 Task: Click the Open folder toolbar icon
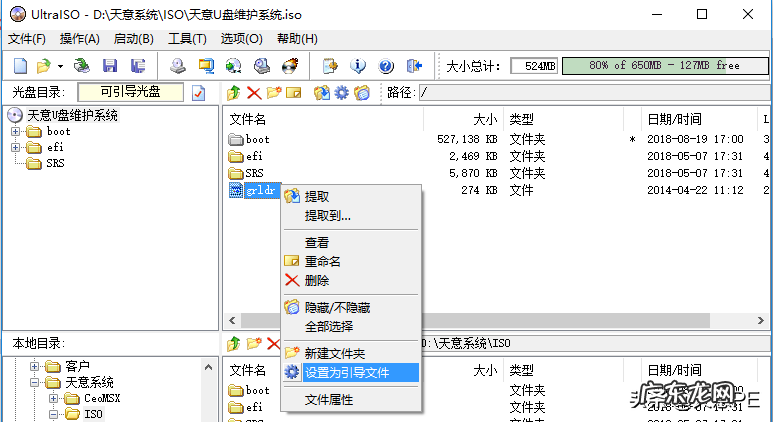44,66
